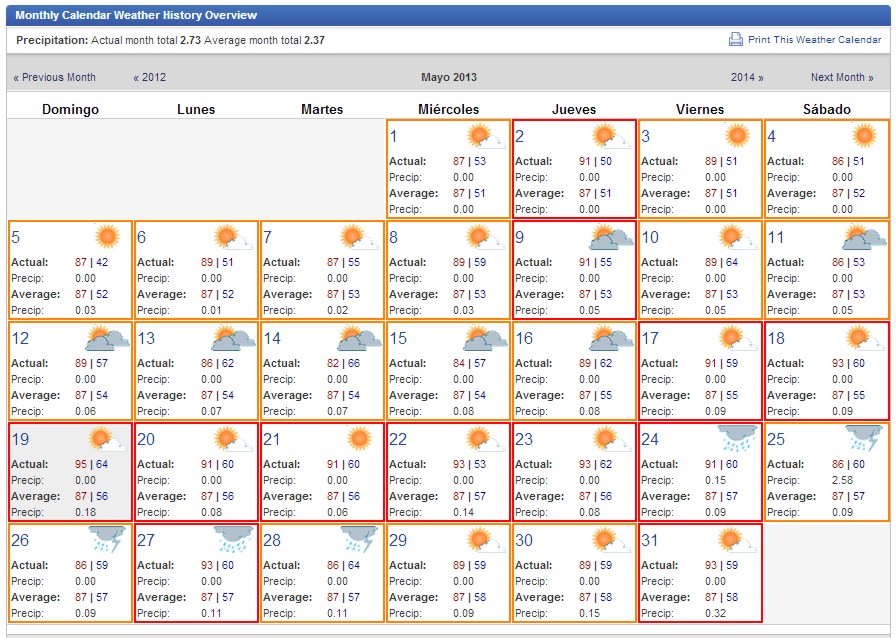896x638 pixels.
Task: Click the rain icon on day 27
Action: [x=233, y=540]
